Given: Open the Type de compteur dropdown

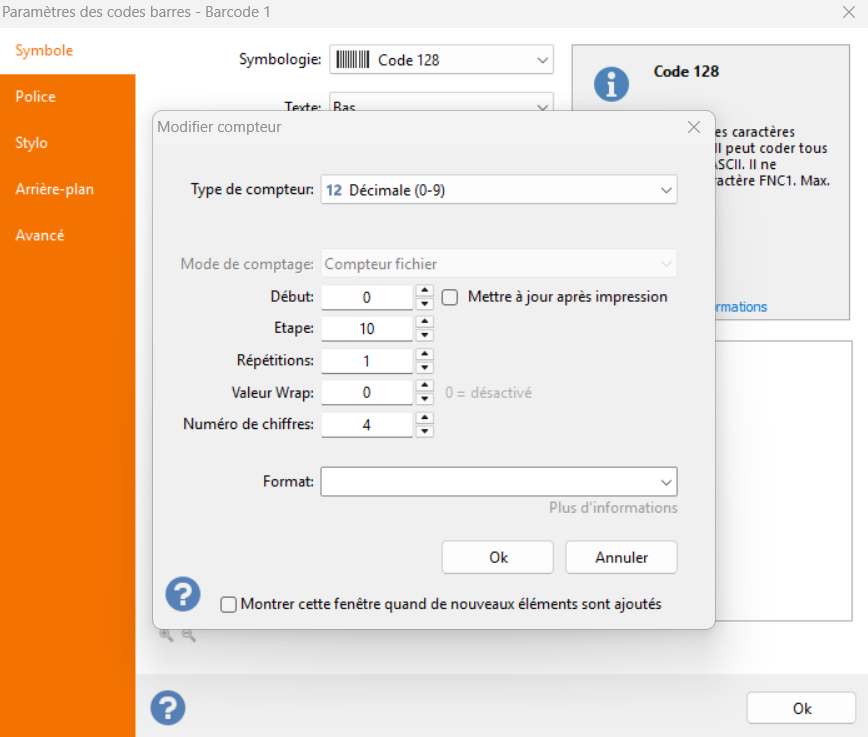Looking at the screenshot, I should [498, 190].
